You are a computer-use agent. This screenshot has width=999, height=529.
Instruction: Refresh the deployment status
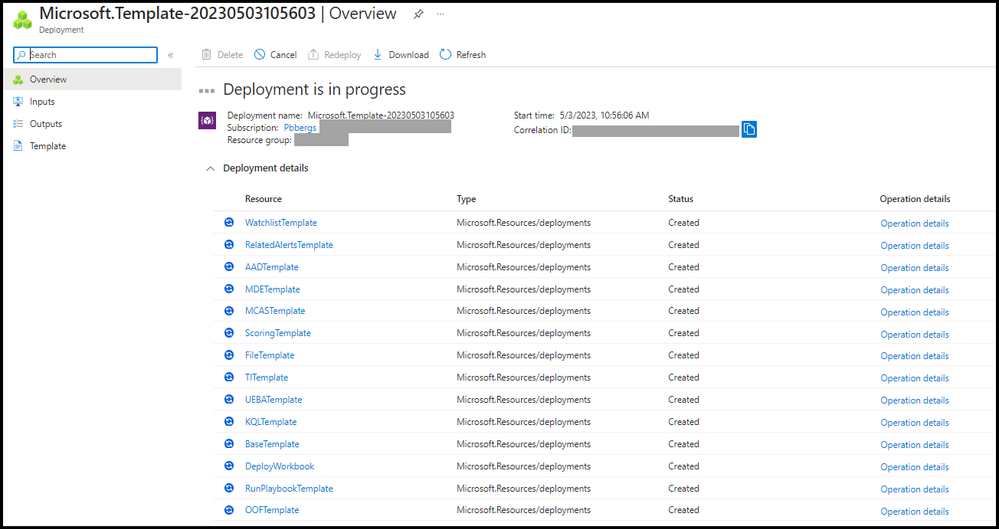point(463,55)
